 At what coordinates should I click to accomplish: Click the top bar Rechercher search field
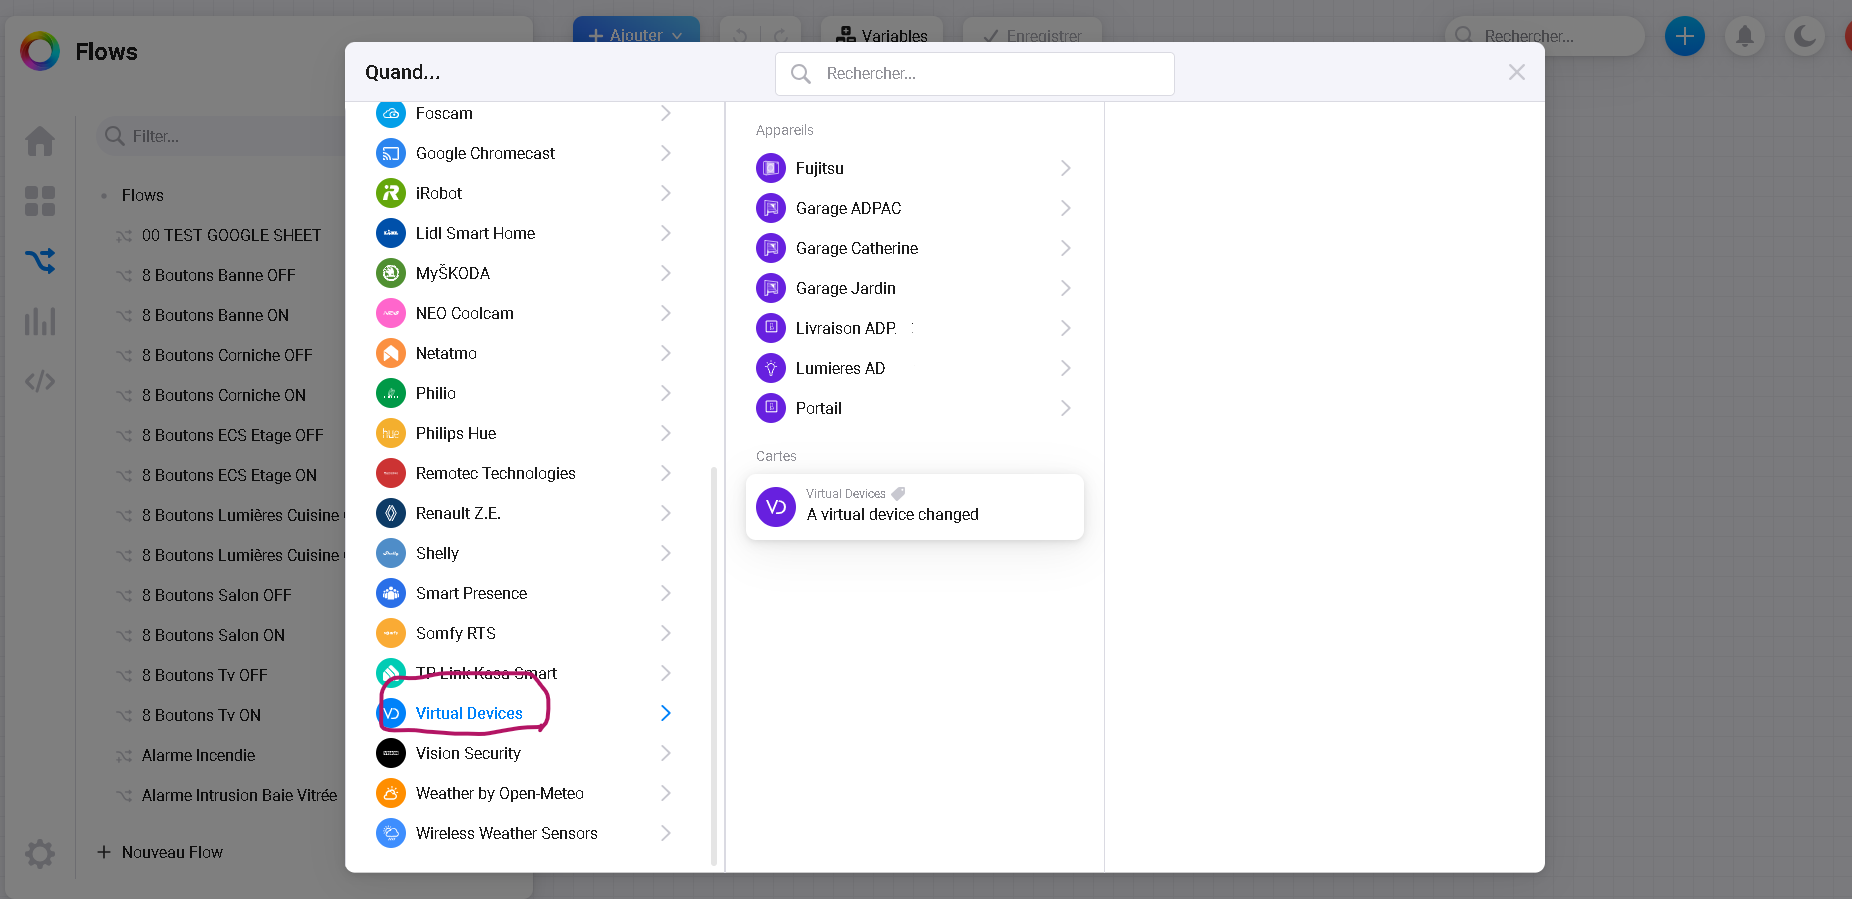(x=1545, y=36)
